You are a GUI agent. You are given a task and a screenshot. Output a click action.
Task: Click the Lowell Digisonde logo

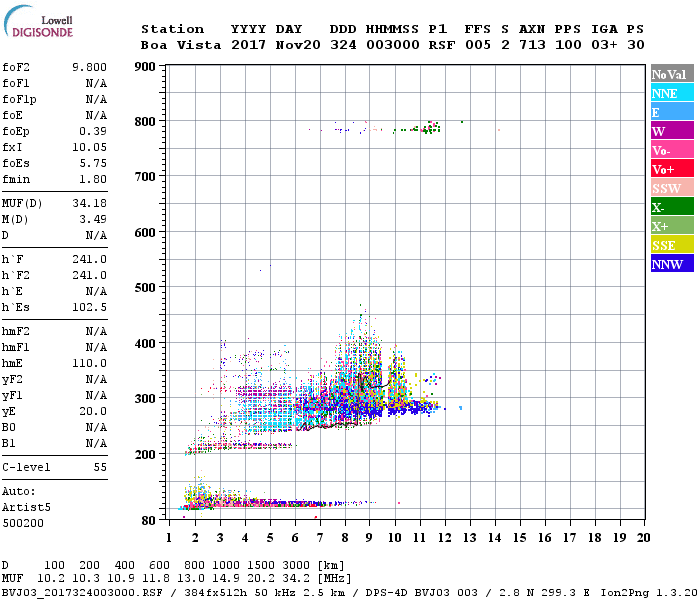tap(38, 22)
